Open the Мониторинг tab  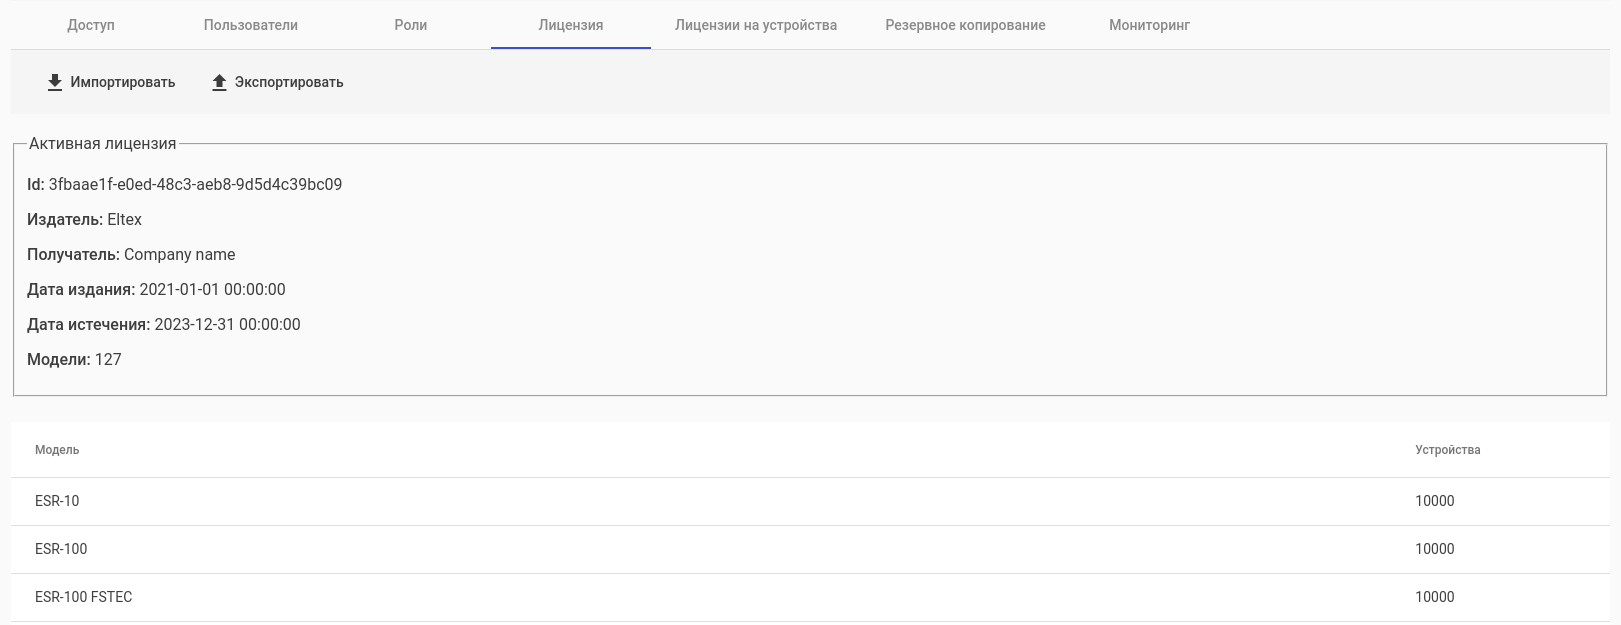click(x=1149, y=25)
